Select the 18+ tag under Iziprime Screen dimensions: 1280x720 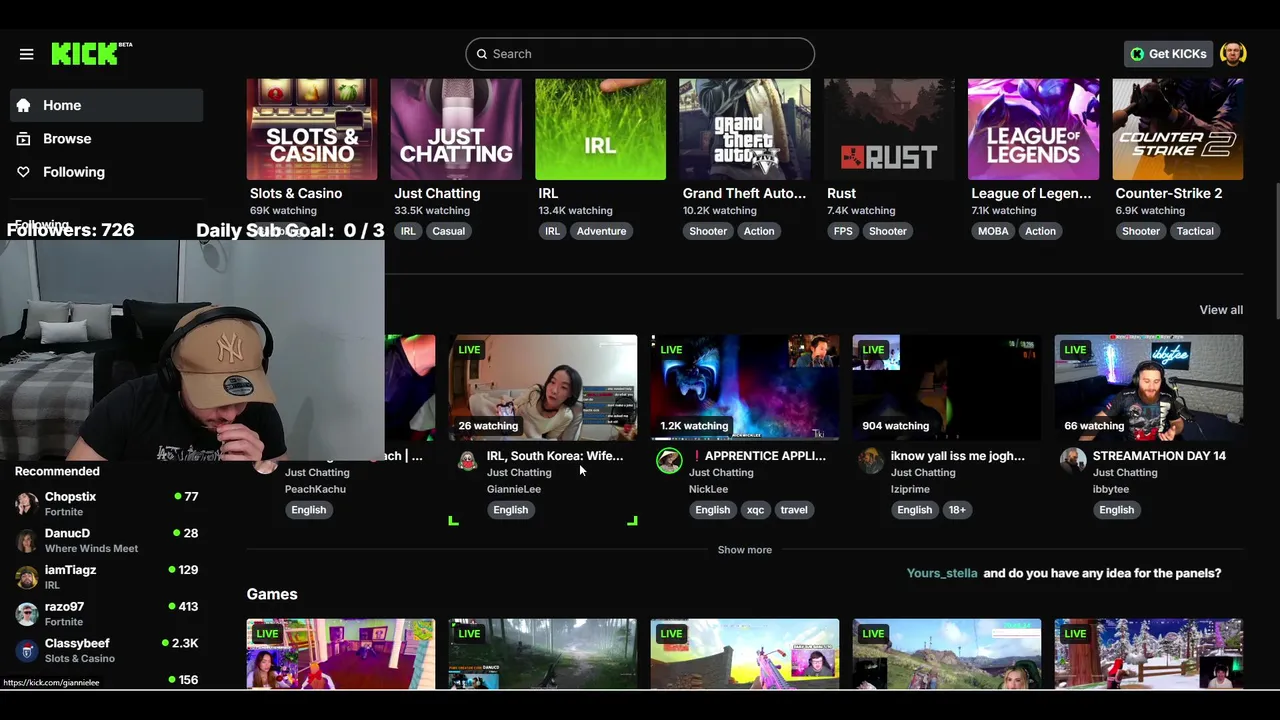957,510
